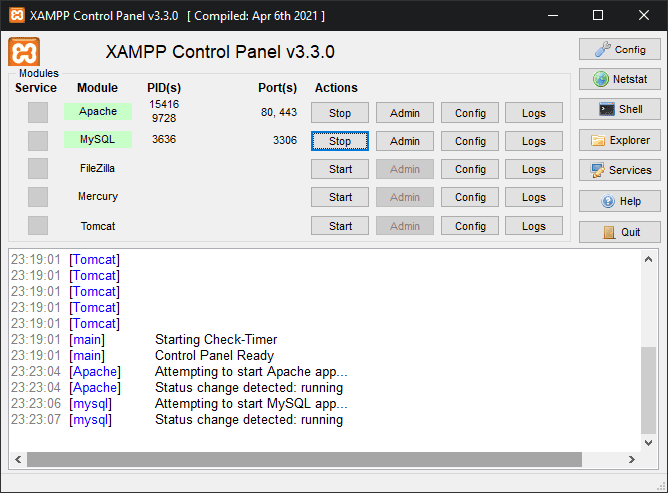Click the large XAMPP logo in panel
668x493 pixels.
24,52
